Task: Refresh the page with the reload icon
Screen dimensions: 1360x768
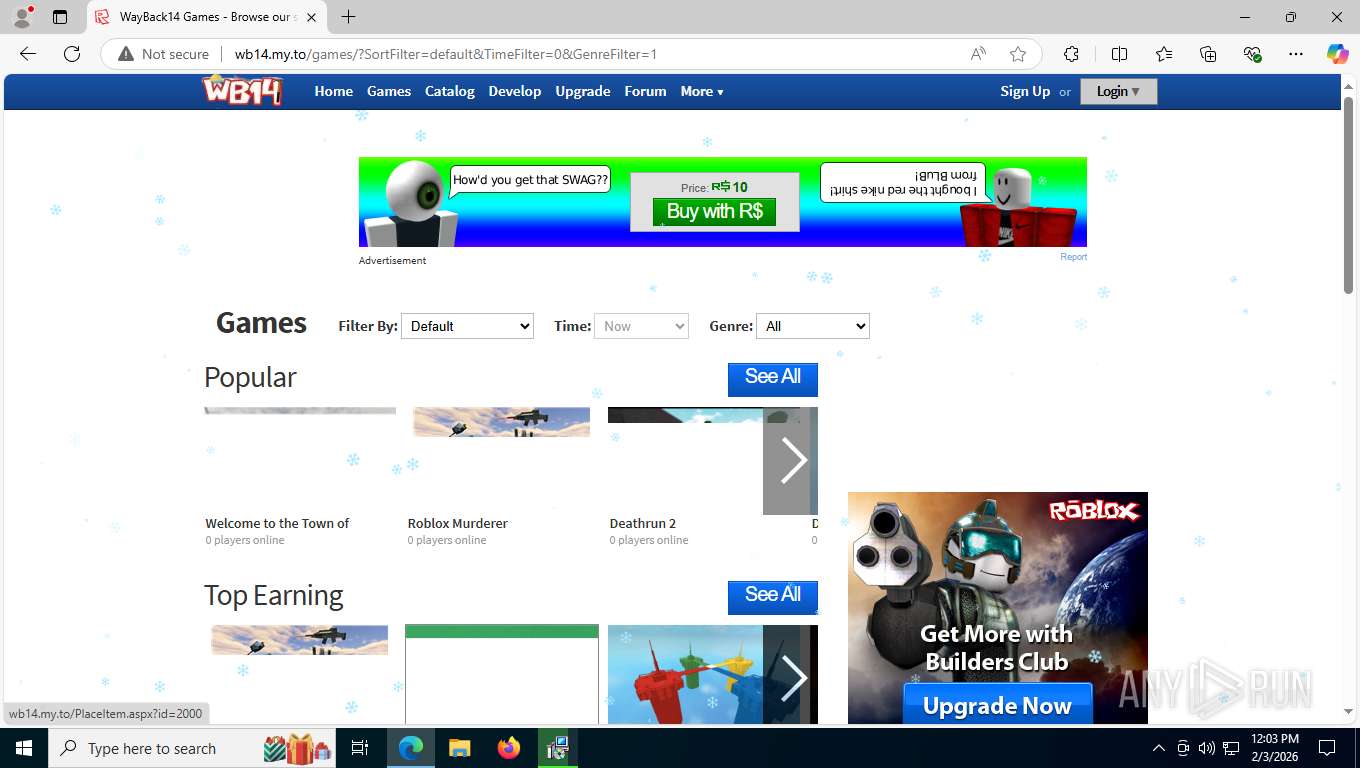Action: click(72, 54)
